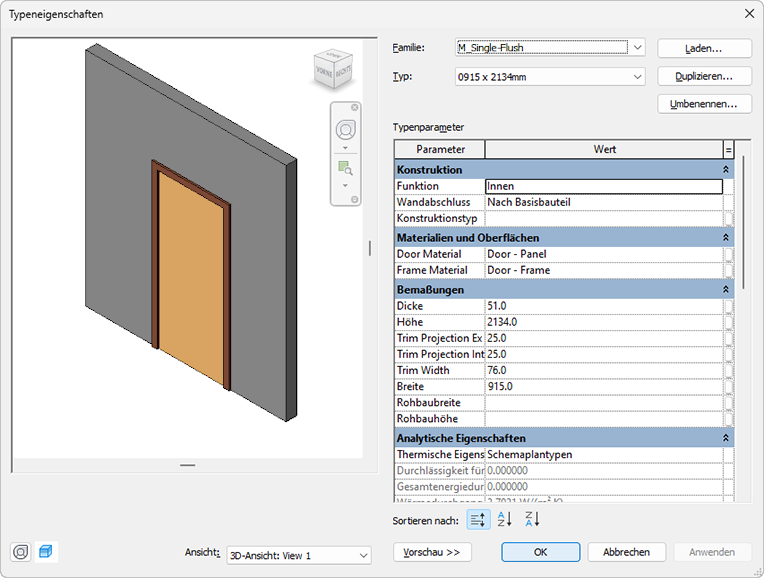Image resolution: width=764 pixels, height=578 pixels.
Task: Click associate button for Rohbauhöhe row
Action: [728, 419]
